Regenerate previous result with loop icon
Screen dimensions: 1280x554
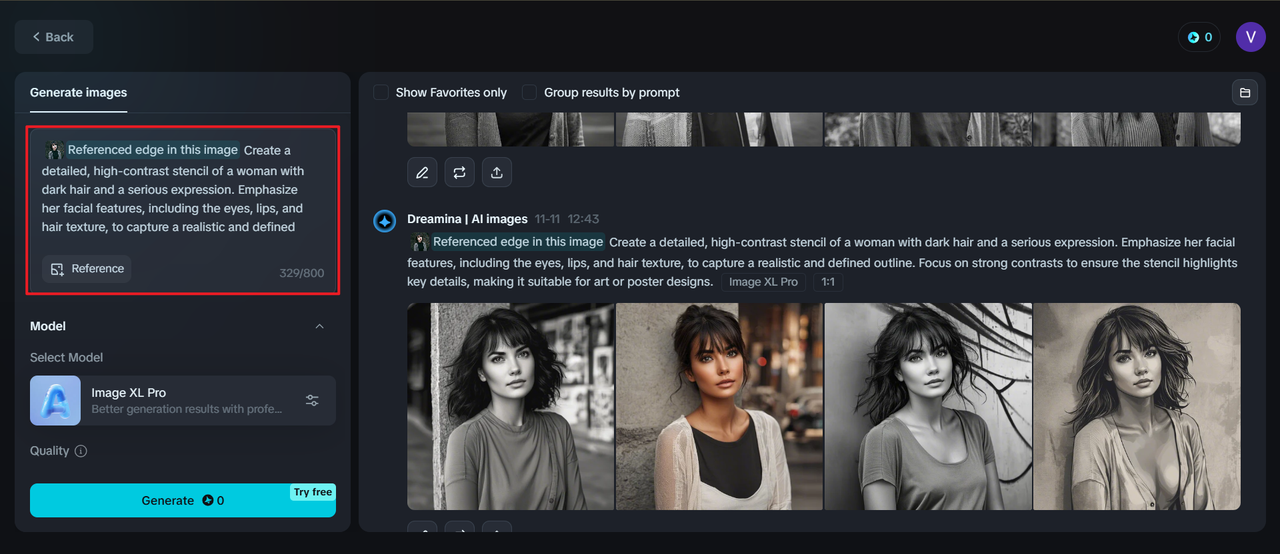click(459, 172)
